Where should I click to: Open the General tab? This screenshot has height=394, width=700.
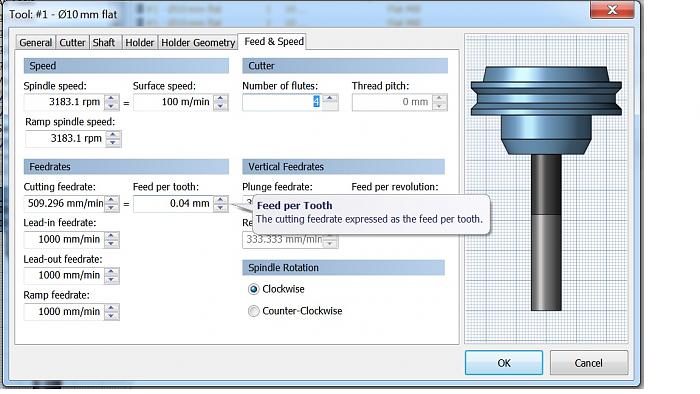[36, 42]
